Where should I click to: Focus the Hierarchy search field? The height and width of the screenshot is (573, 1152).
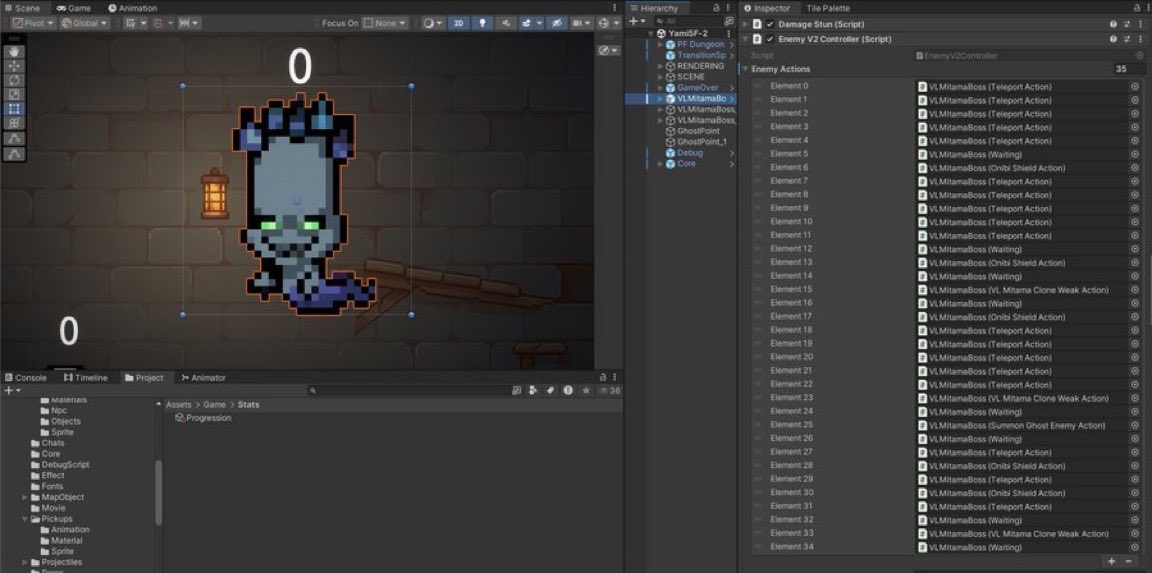(686, 22)
